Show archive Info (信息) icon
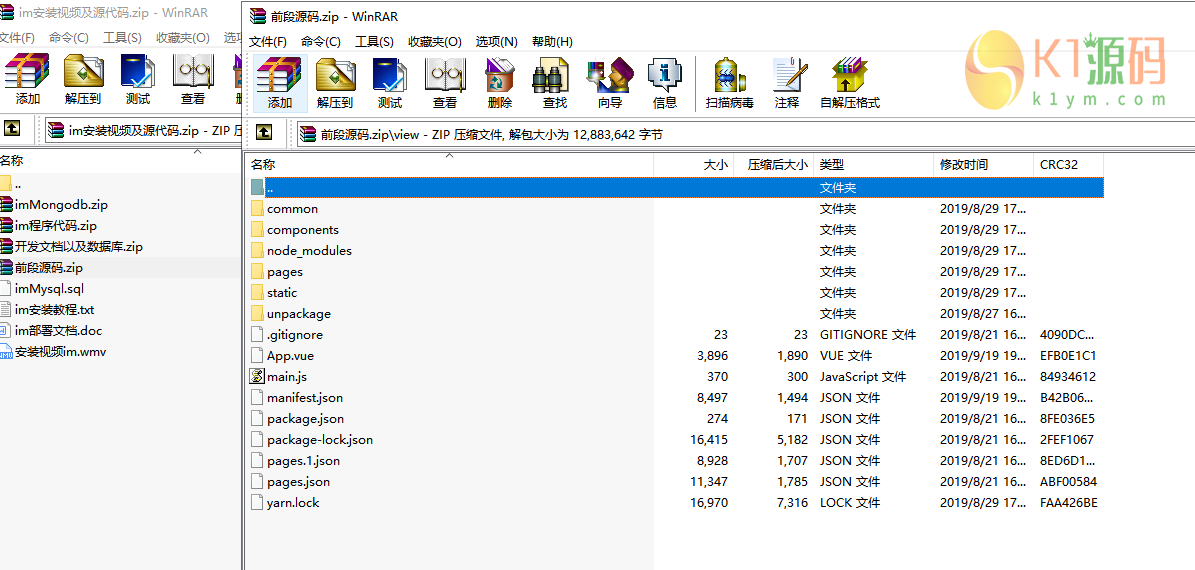This screenshot has height=570, width=1195. point(664,82)
